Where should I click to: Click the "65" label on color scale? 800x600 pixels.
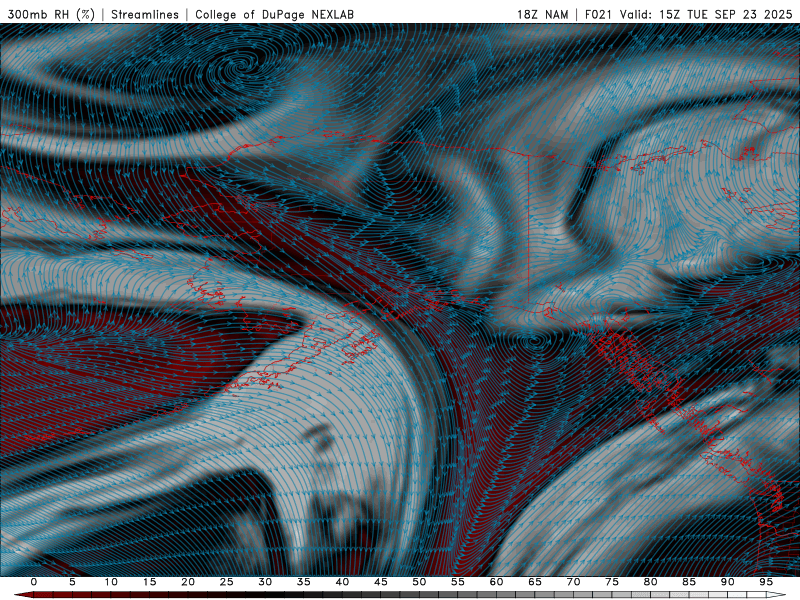[535, 582]
